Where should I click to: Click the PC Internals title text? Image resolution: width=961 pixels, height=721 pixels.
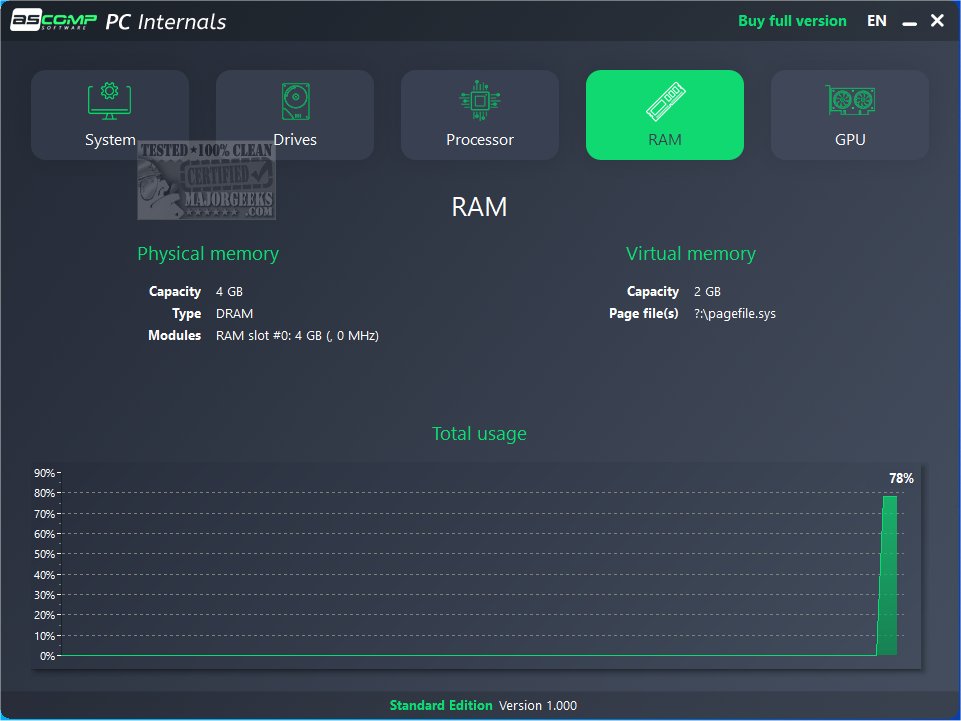(165, 21)
